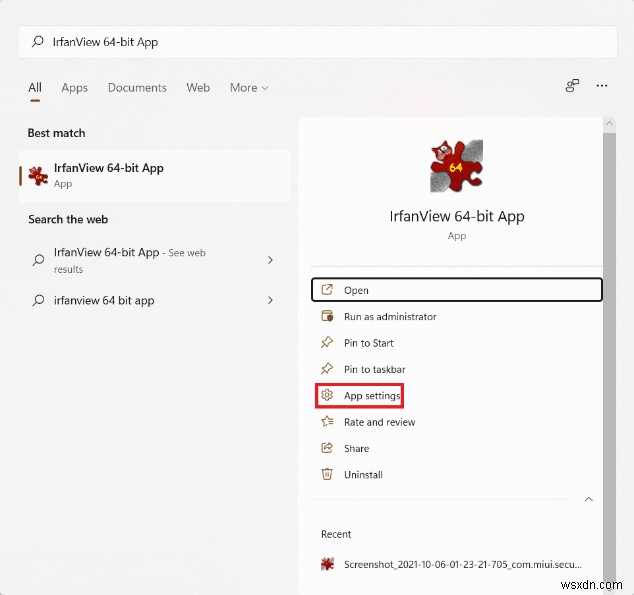Screen dimensions: 634x595
Task: Expand arrow for 'irfanview 64 bit app' suggestion
Action: coord(271,300)
